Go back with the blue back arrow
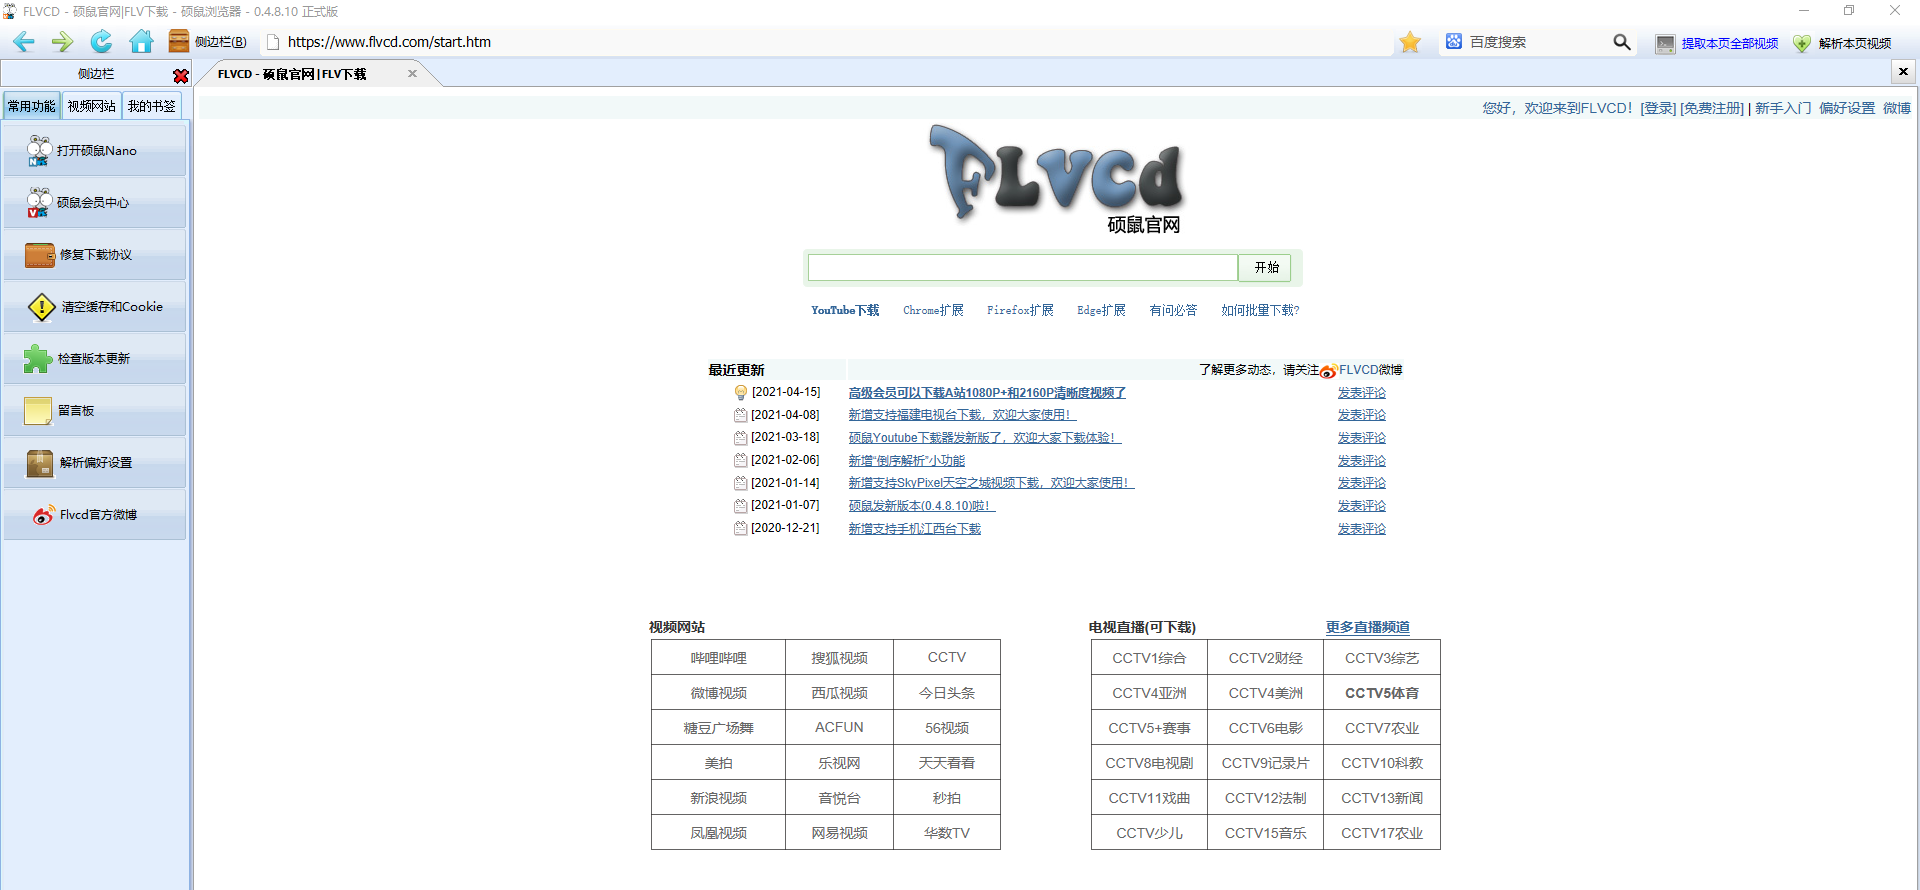The width and height of the screenshot is (1920, 890). [x=24, y=42]
